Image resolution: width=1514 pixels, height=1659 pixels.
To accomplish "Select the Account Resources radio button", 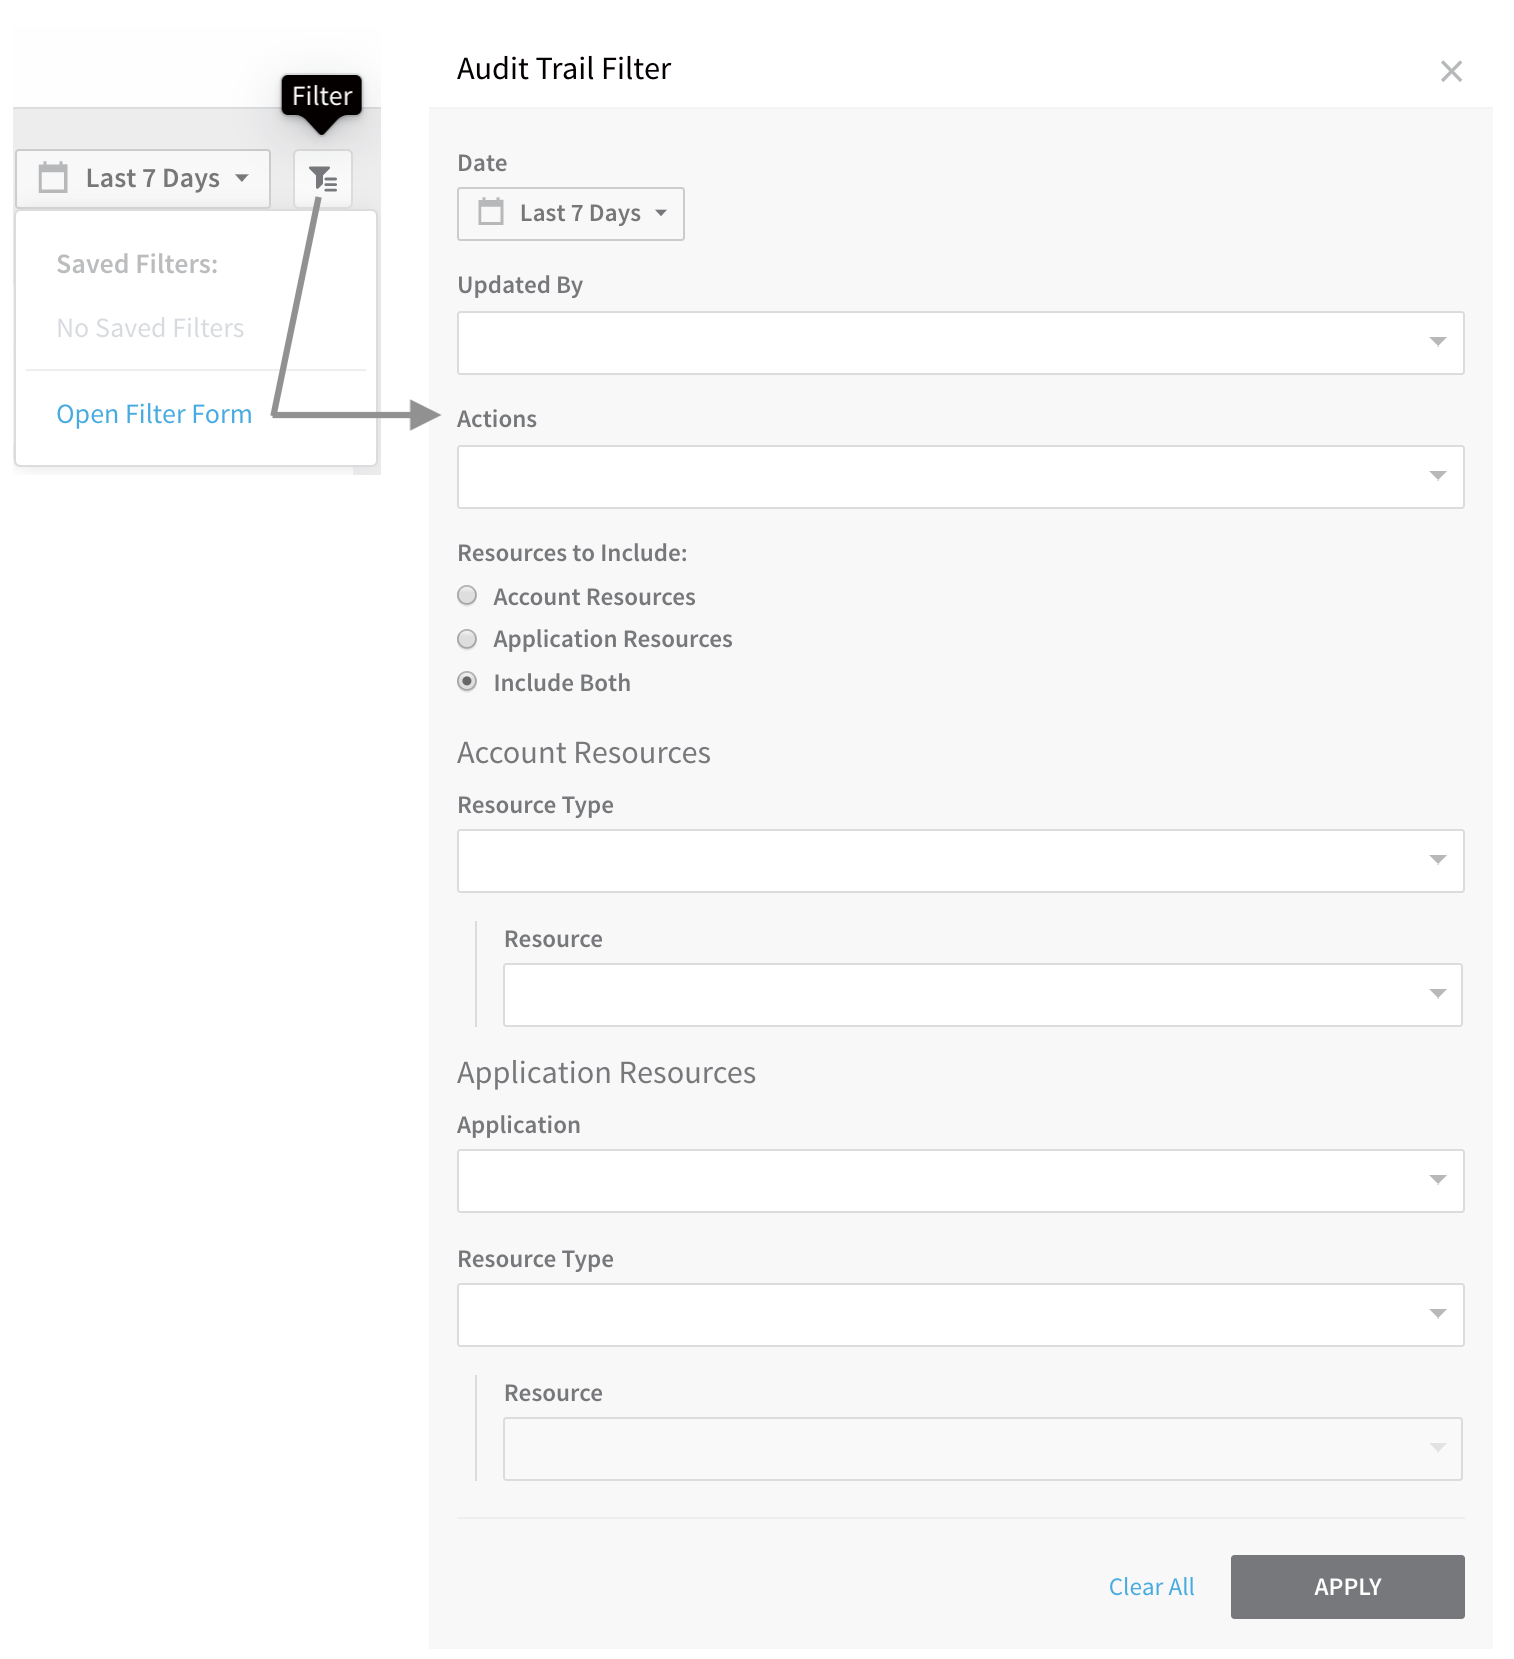I will tap(467, 596).
